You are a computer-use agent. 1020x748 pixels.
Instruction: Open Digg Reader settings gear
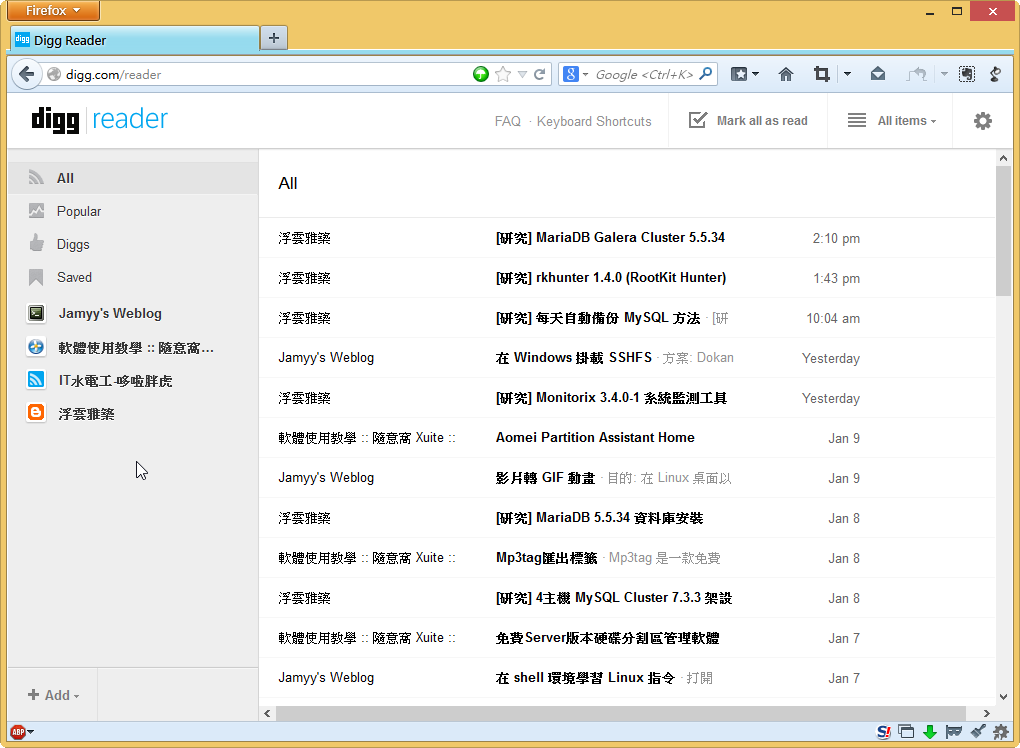click(x=982, y=121)
